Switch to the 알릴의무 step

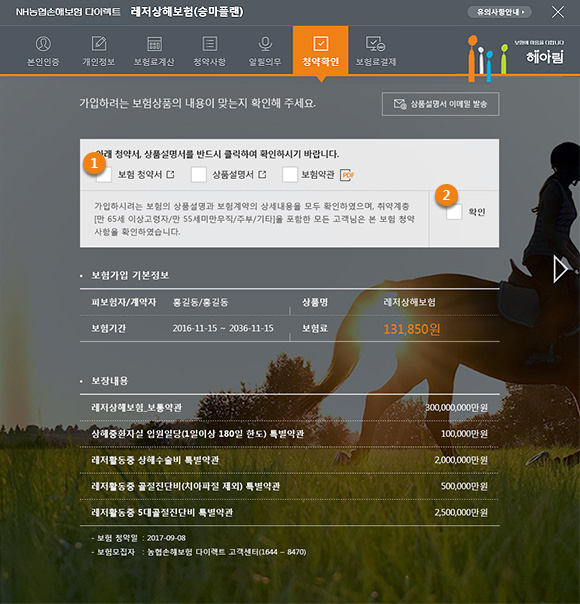pyautogui.click(x=265, y=50)
